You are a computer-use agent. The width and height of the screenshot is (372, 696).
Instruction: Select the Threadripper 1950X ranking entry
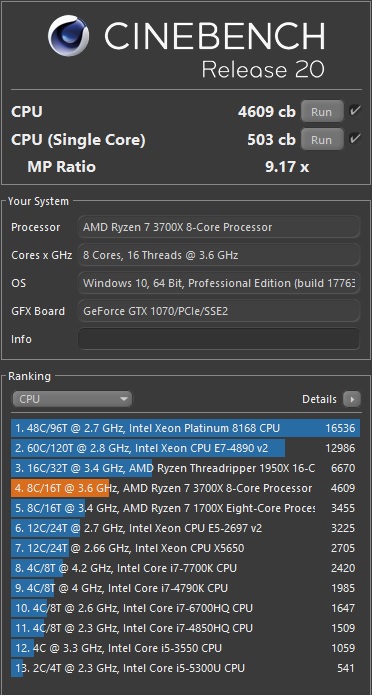tap(186, 468)
